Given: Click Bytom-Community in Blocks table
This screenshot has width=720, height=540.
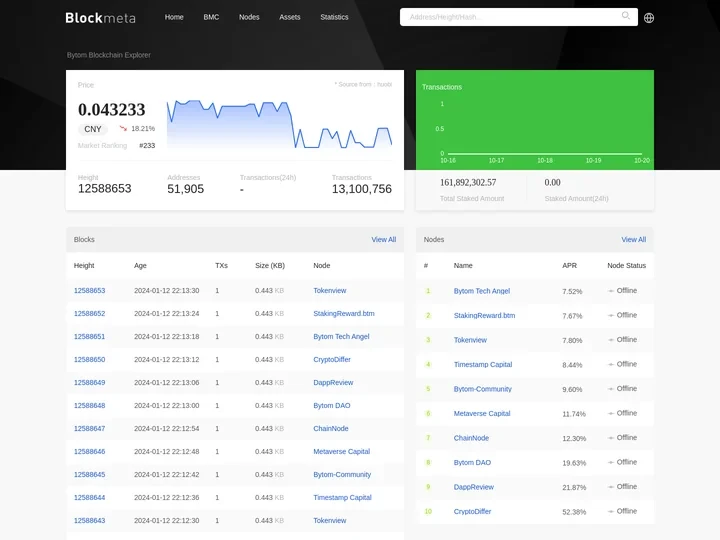Looking at the screenshot, I should (x=342, y=474).
